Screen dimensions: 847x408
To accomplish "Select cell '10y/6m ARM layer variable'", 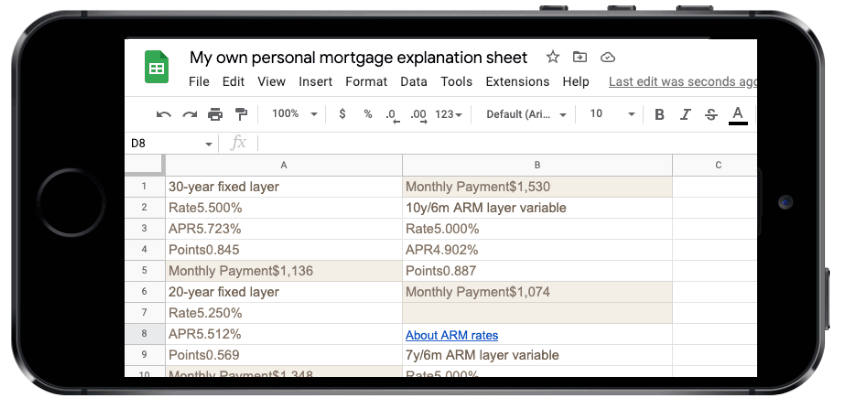I will (x=537, y=208).
